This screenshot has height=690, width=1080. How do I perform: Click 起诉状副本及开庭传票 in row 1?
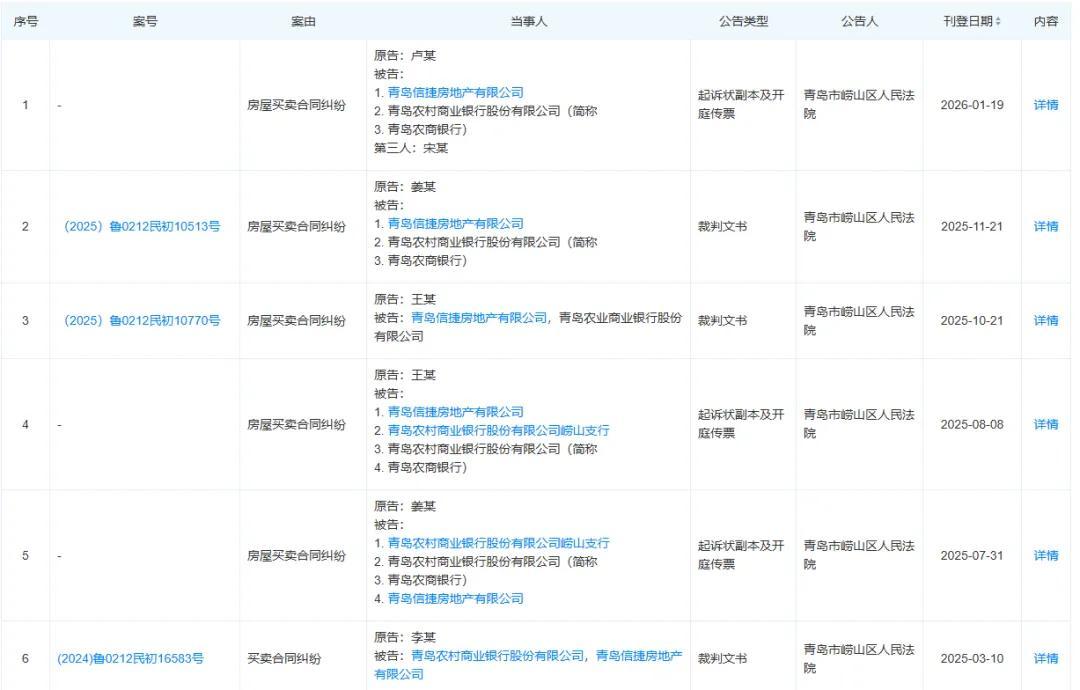(741, 104)
